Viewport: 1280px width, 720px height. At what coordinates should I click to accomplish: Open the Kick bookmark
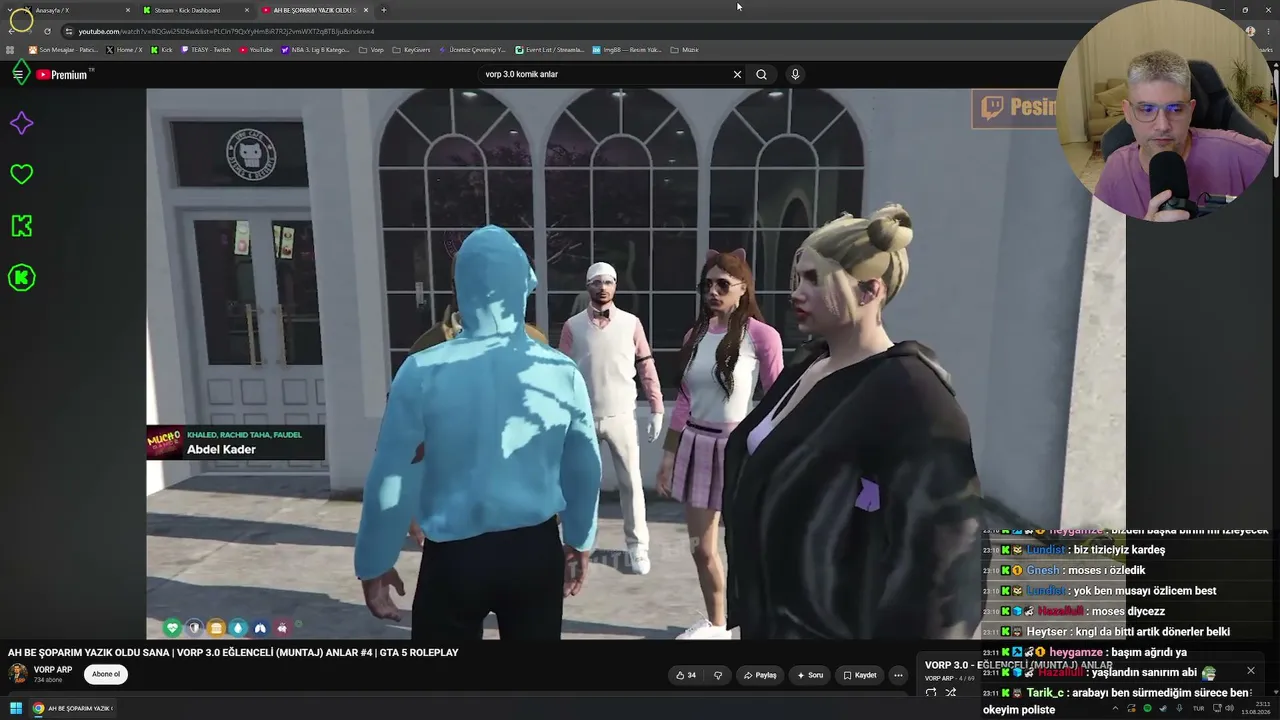[161, 50]
